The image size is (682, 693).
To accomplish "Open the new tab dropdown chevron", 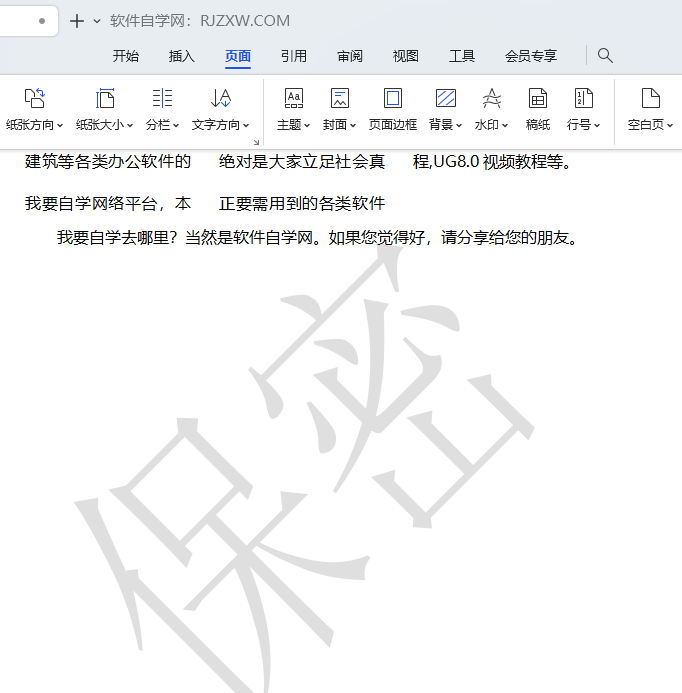I will (97, 21).
